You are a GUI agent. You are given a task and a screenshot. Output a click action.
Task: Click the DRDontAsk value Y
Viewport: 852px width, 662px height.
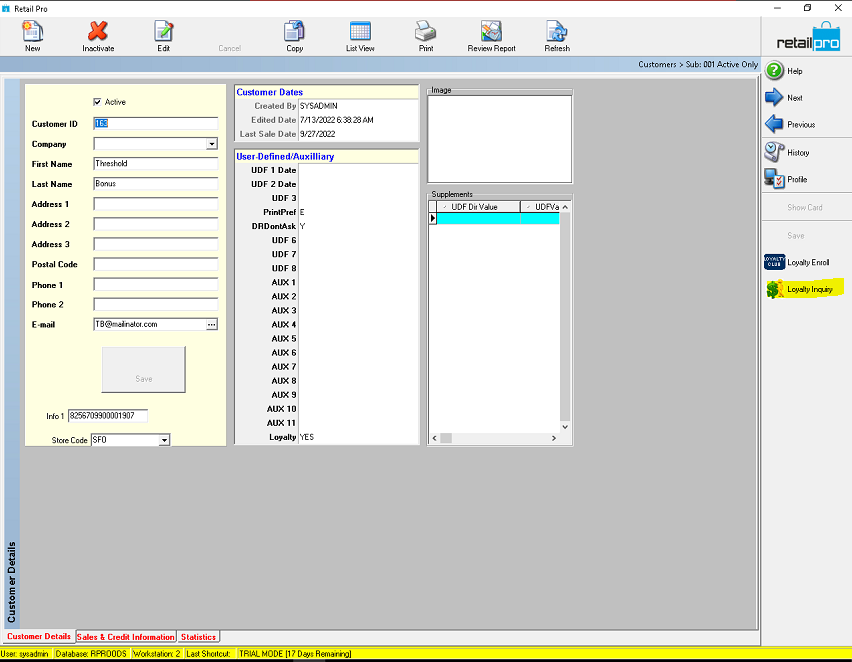pyautogui.click(x=302, y=226)
